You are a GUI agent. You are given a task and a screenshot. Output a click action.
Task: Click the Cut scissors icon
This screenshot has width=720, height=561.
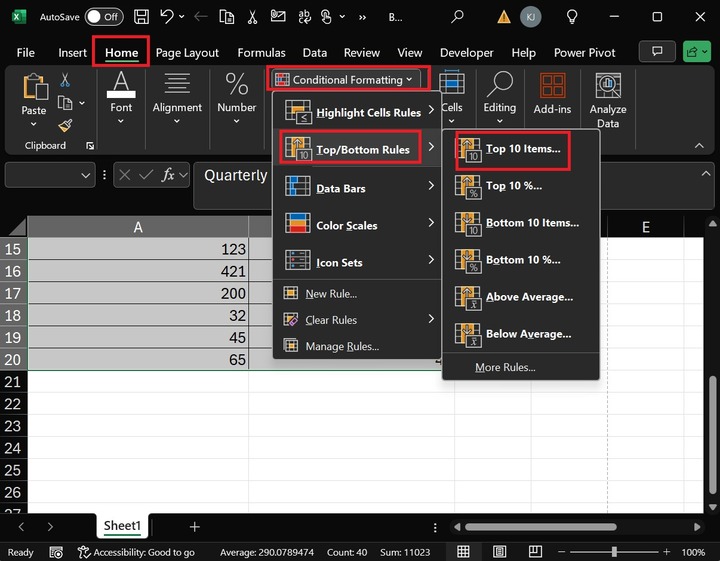[65, 80]
